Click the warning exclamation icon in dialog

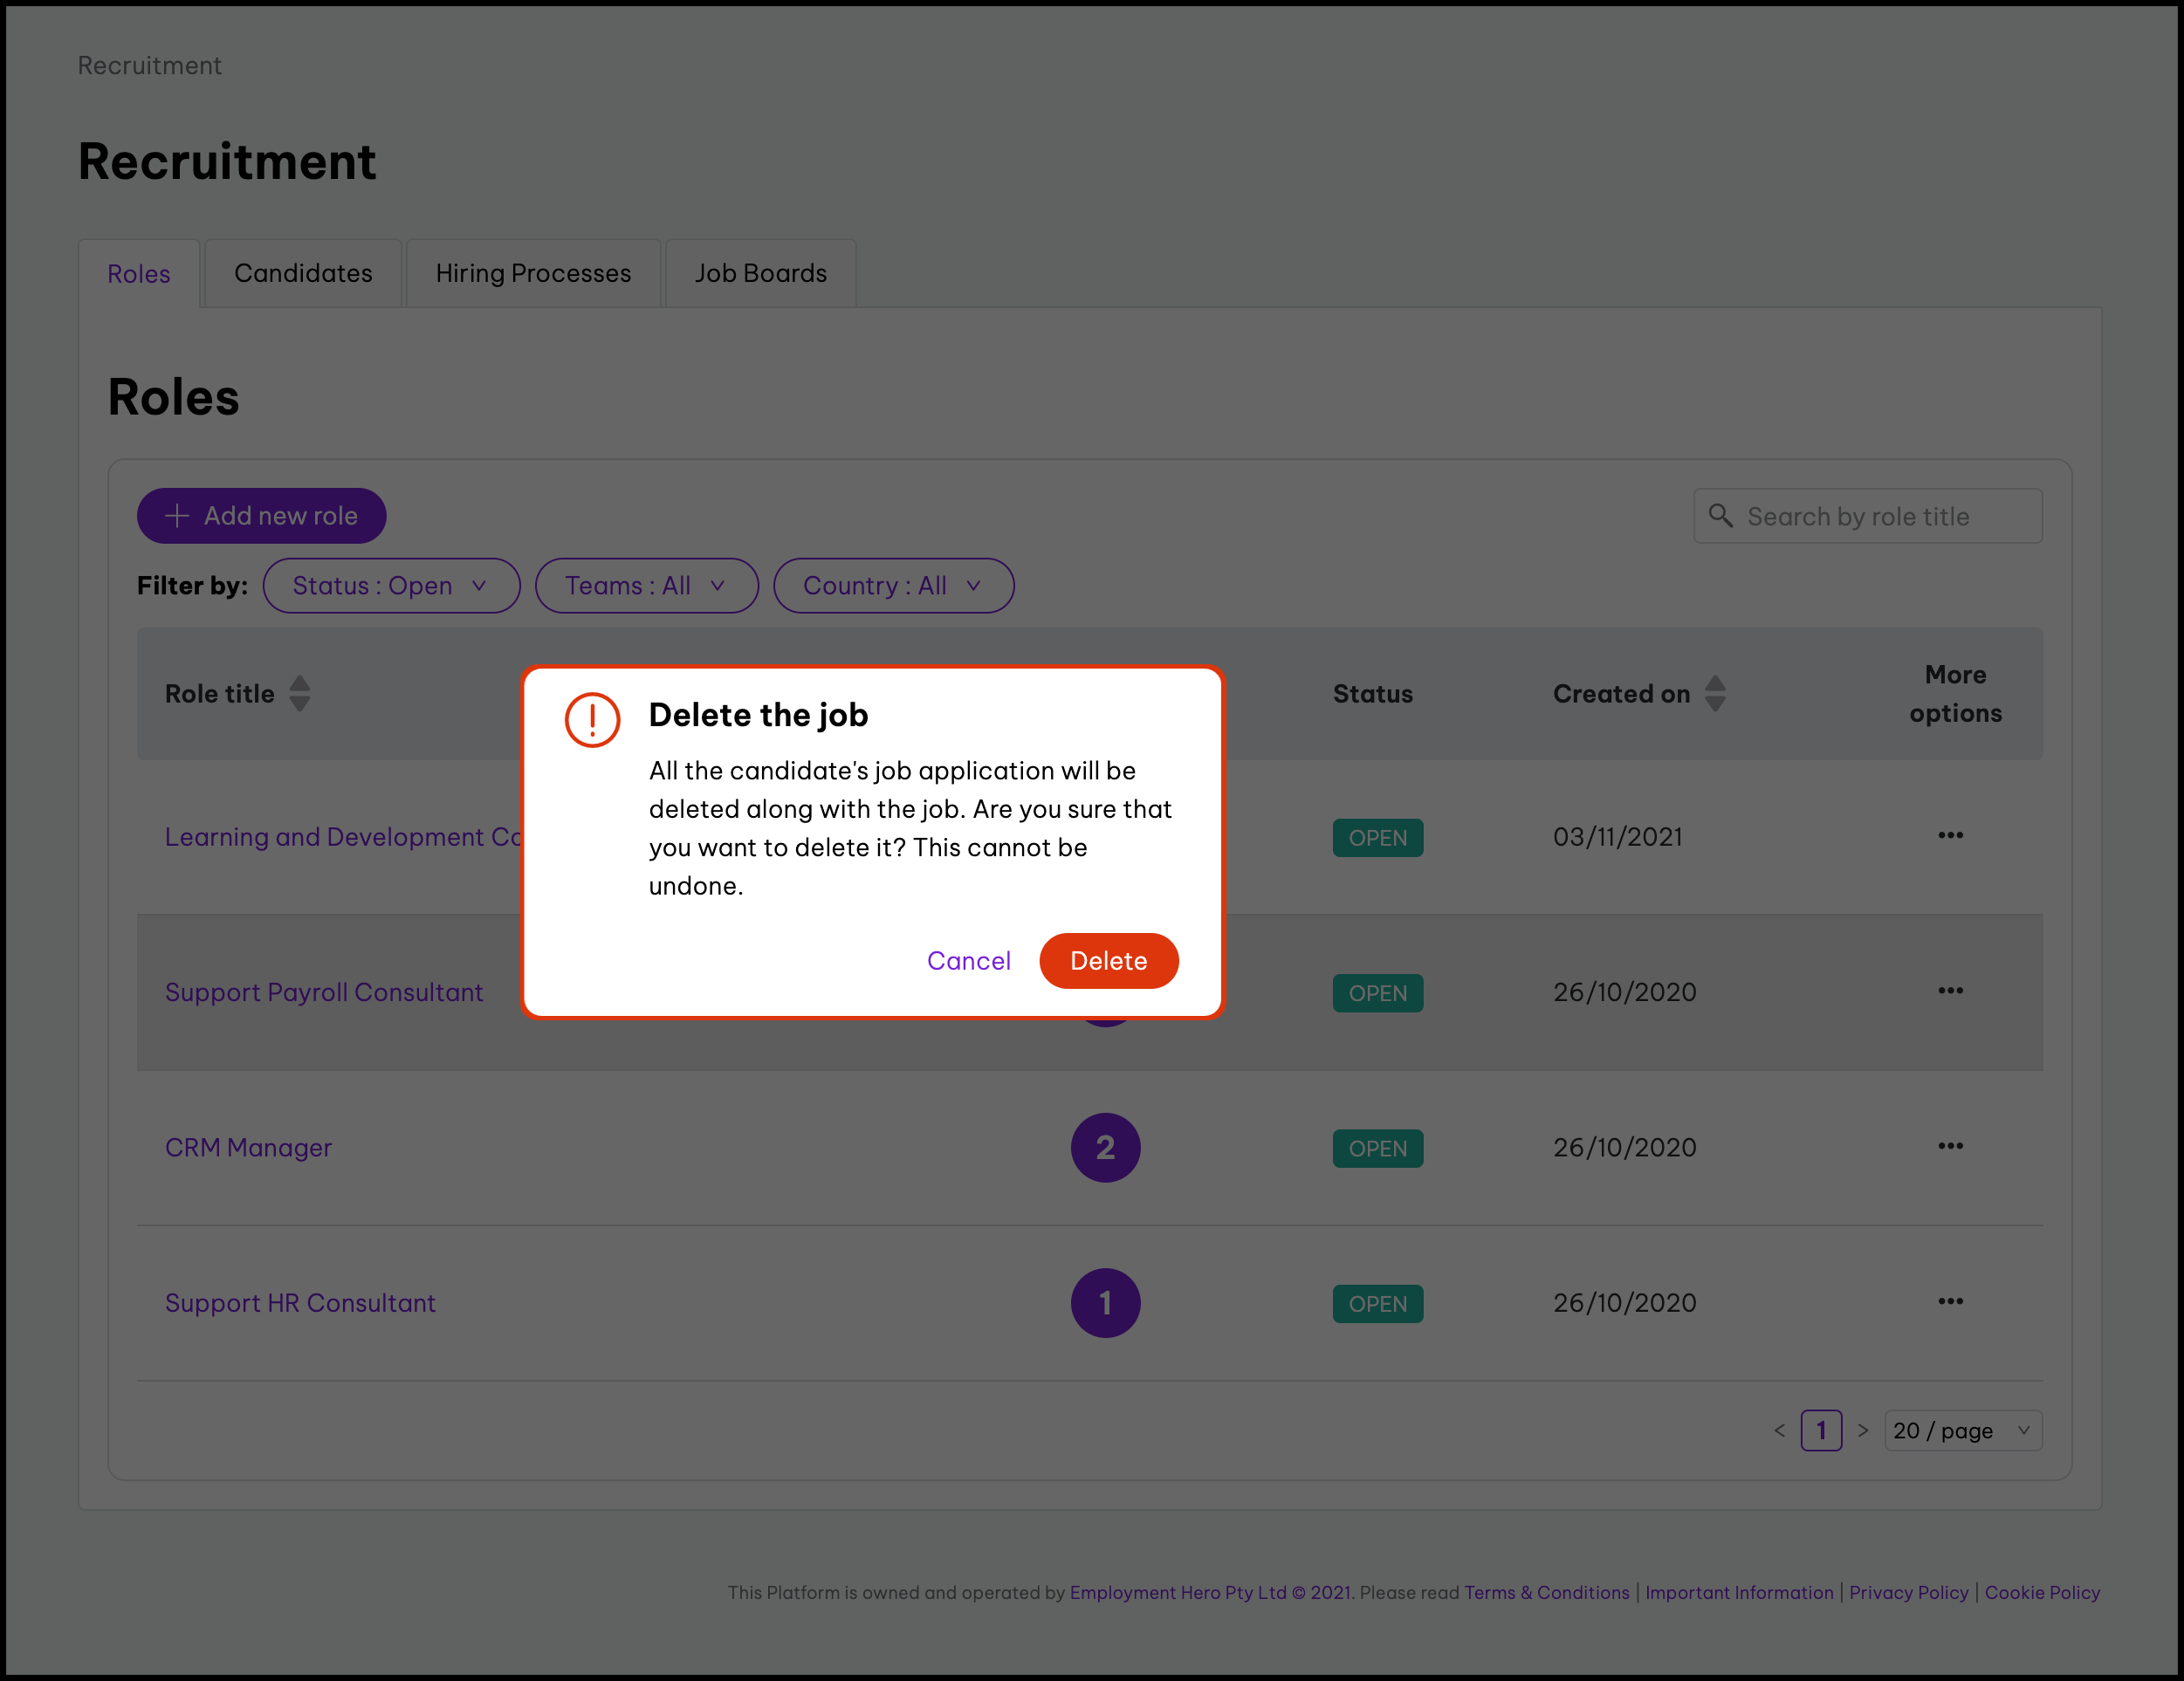tap(592, 719)
